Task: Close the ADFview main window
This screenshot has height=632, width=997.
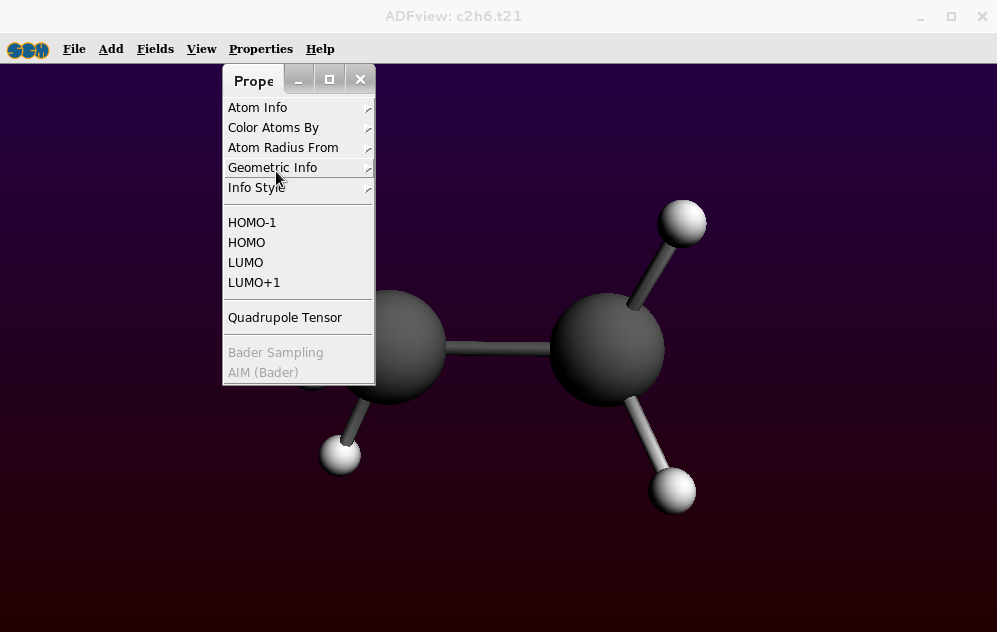Action: pos(981,16)
